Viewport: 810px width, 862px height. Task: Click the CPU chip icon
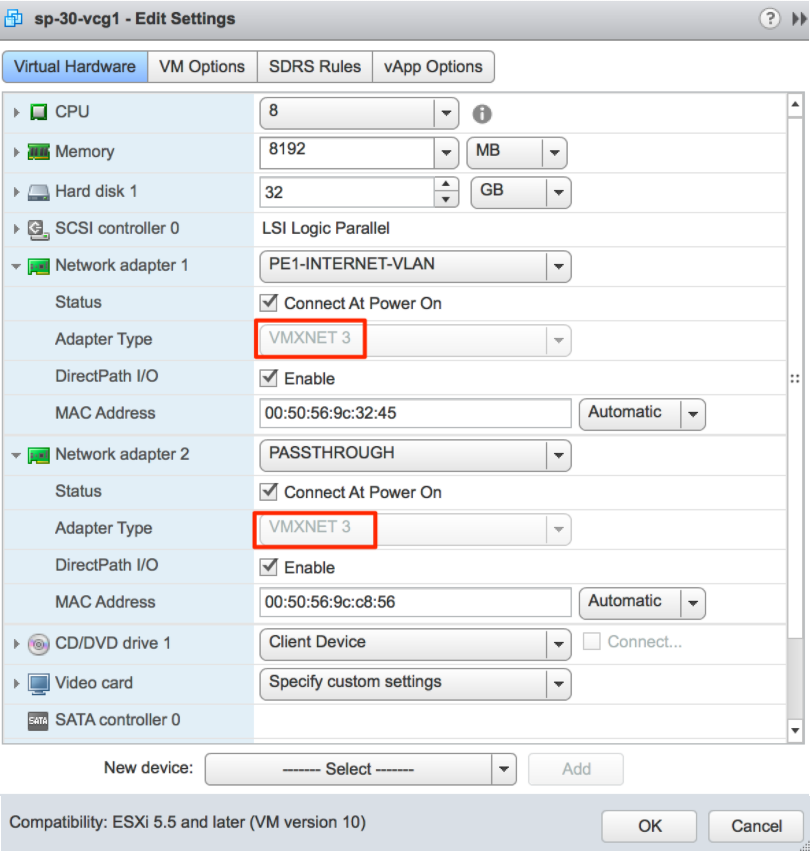39,112
